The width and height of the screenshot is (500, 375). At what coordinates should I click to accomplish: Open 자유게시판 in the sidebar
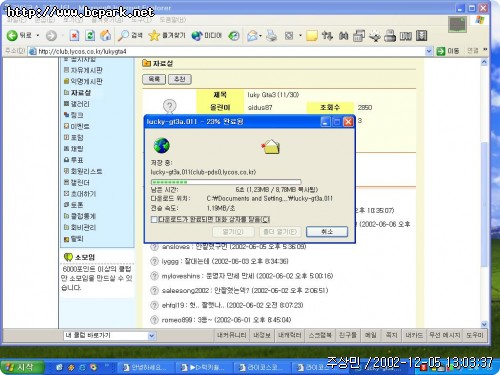[x=86, y=70]
